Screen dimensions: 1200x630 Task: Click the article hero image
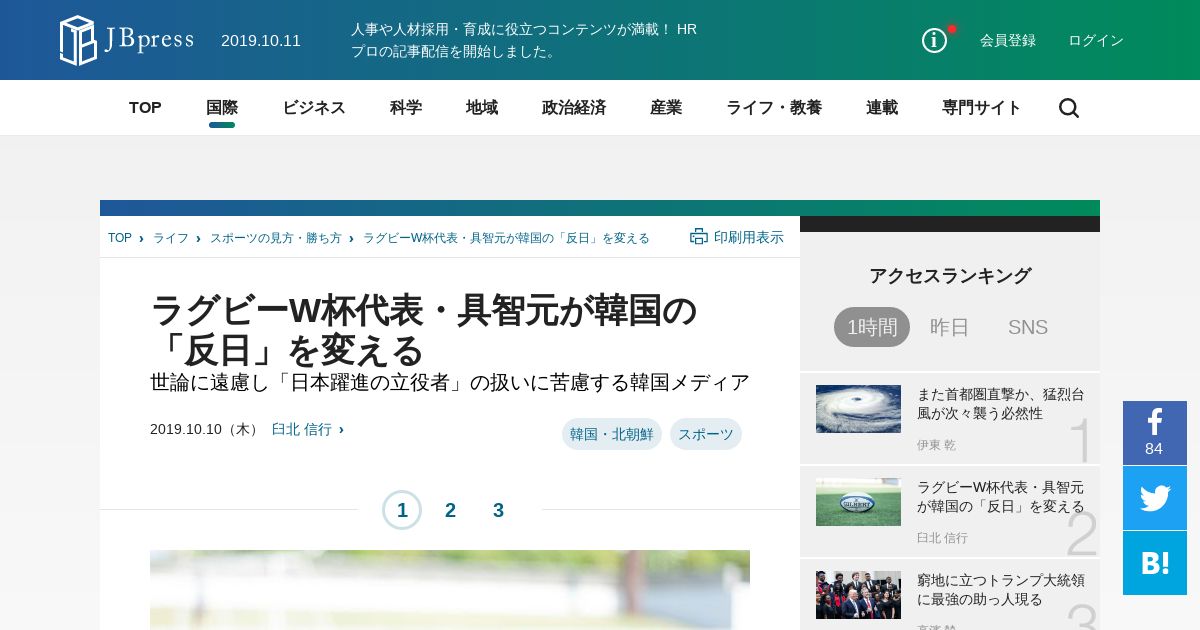450,590
